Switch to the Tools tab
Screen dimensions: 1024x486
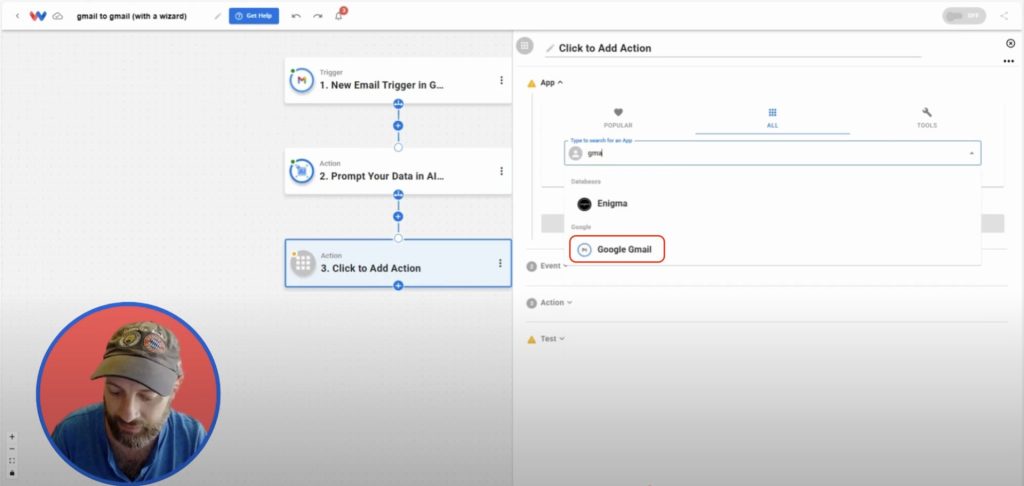click(x=927, y=118)
